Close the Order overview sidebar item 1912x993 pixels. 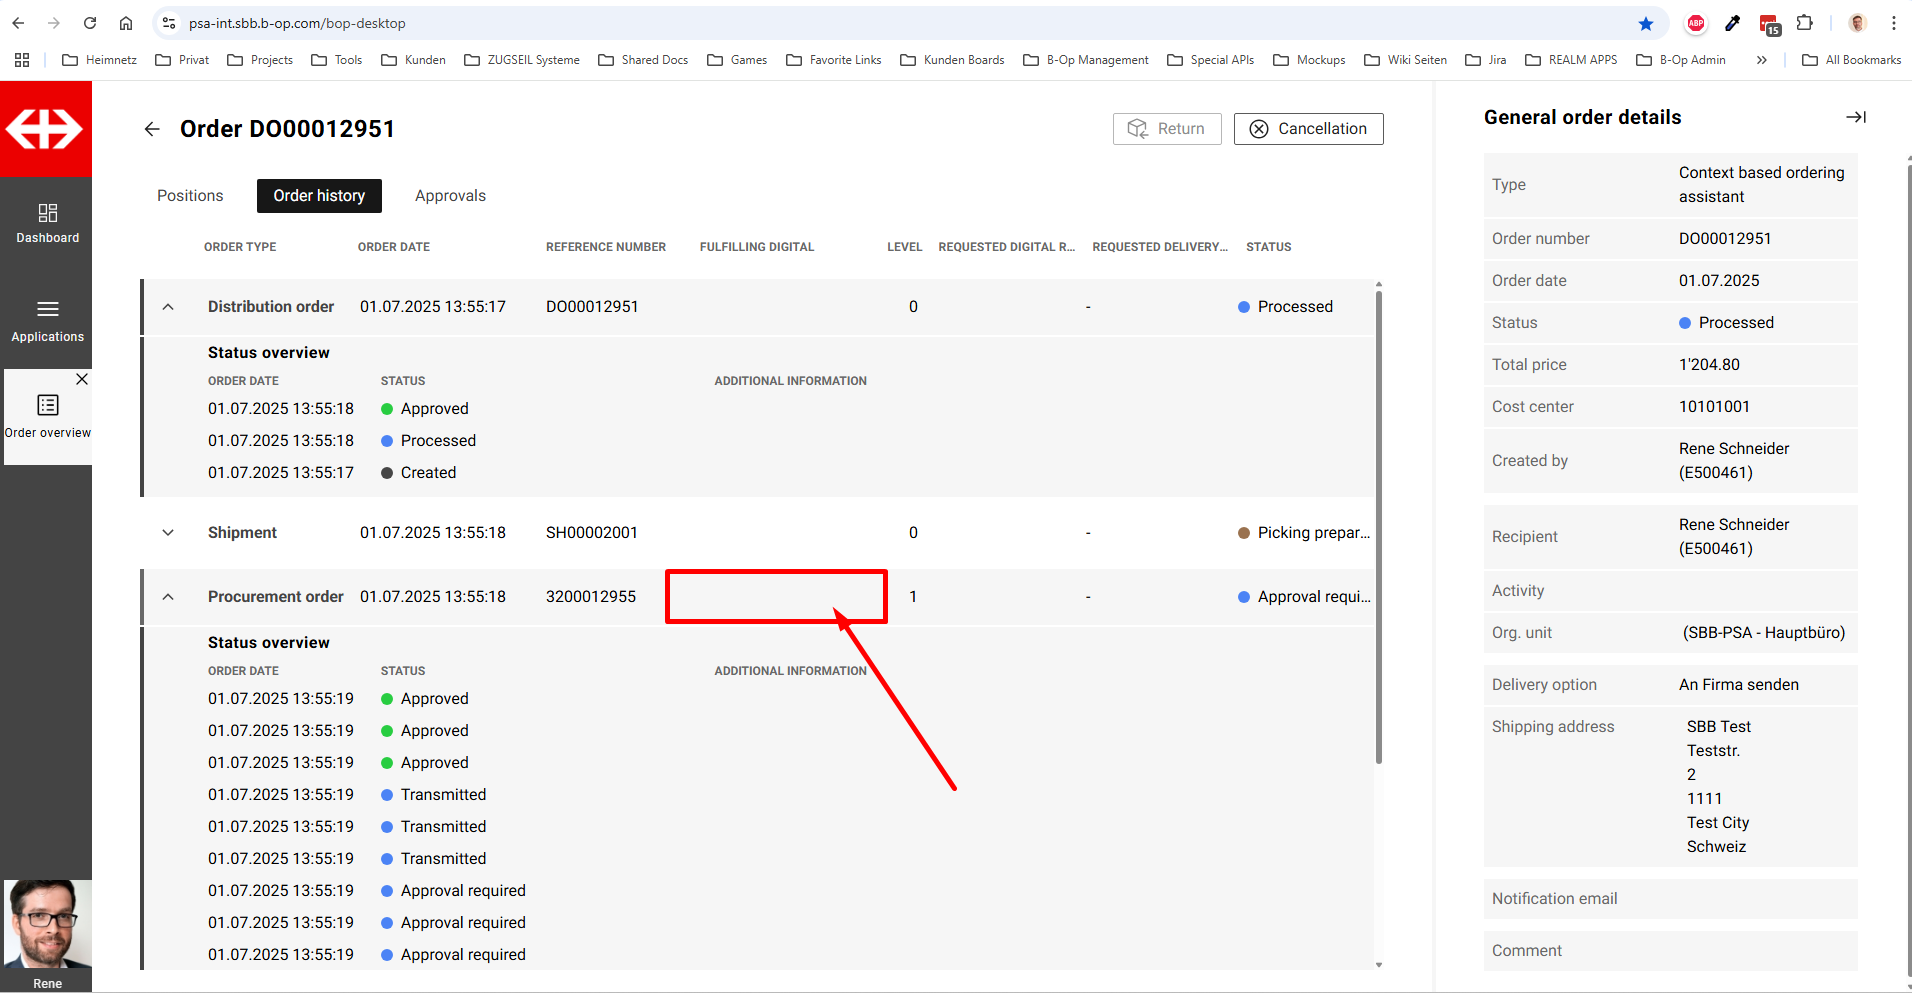coord(82,379)
